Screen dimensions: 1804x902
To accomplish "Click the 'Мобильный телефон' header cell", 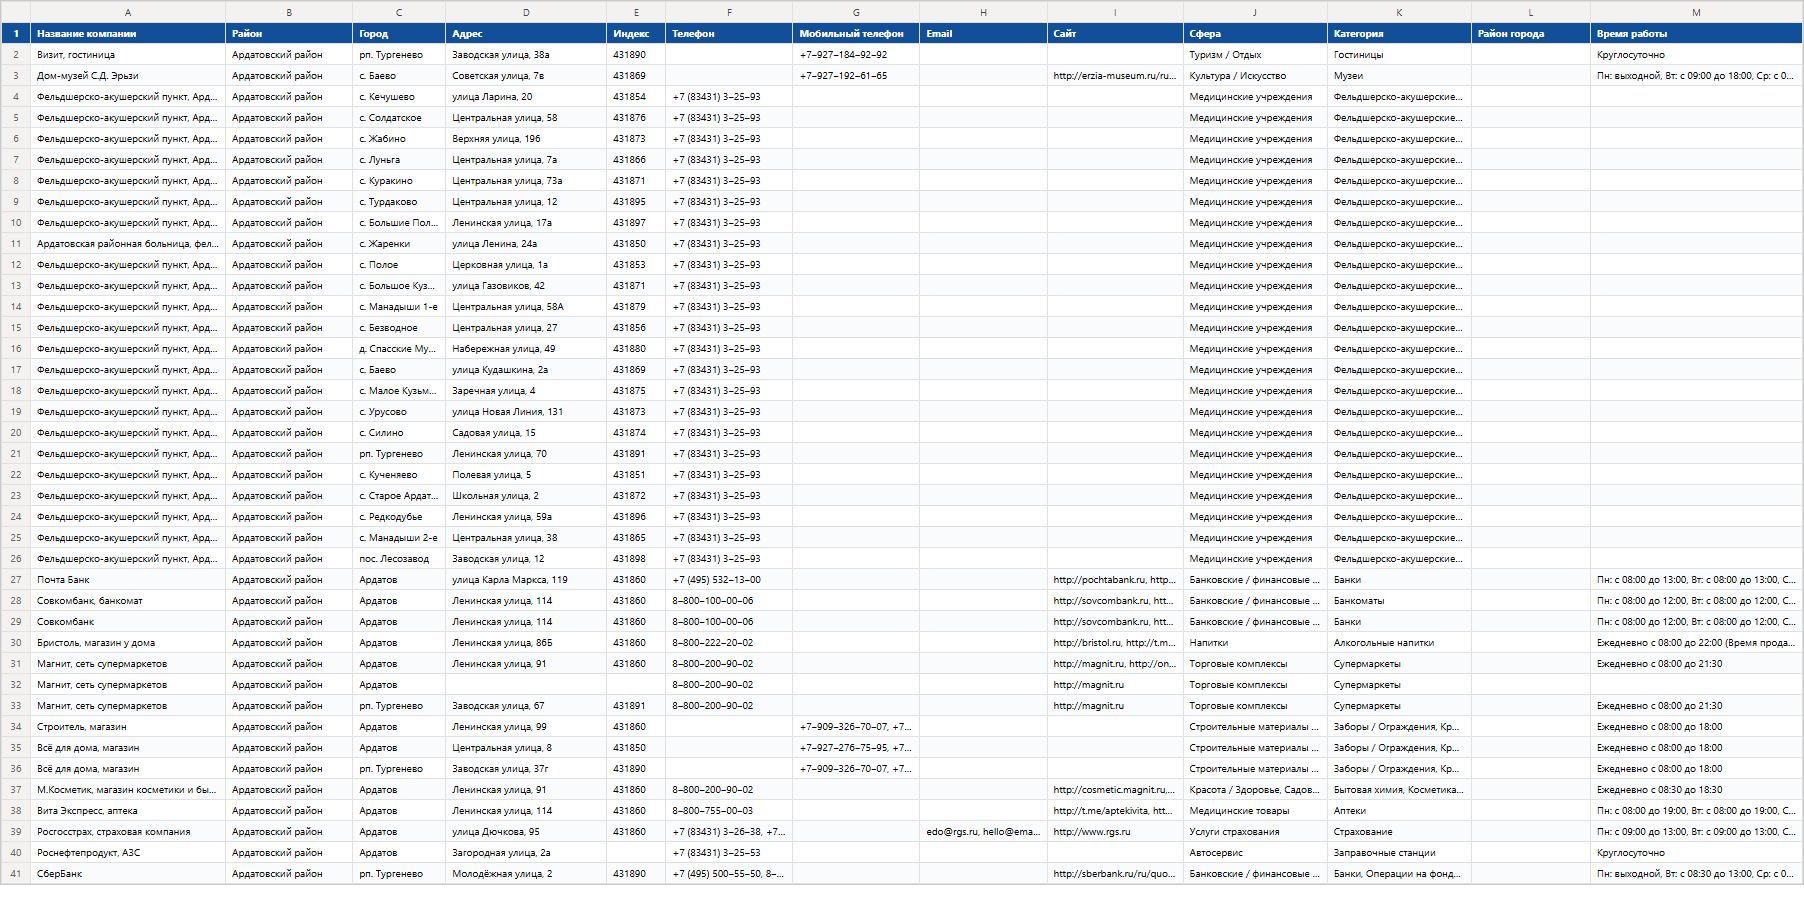I will tap(856, 34).
